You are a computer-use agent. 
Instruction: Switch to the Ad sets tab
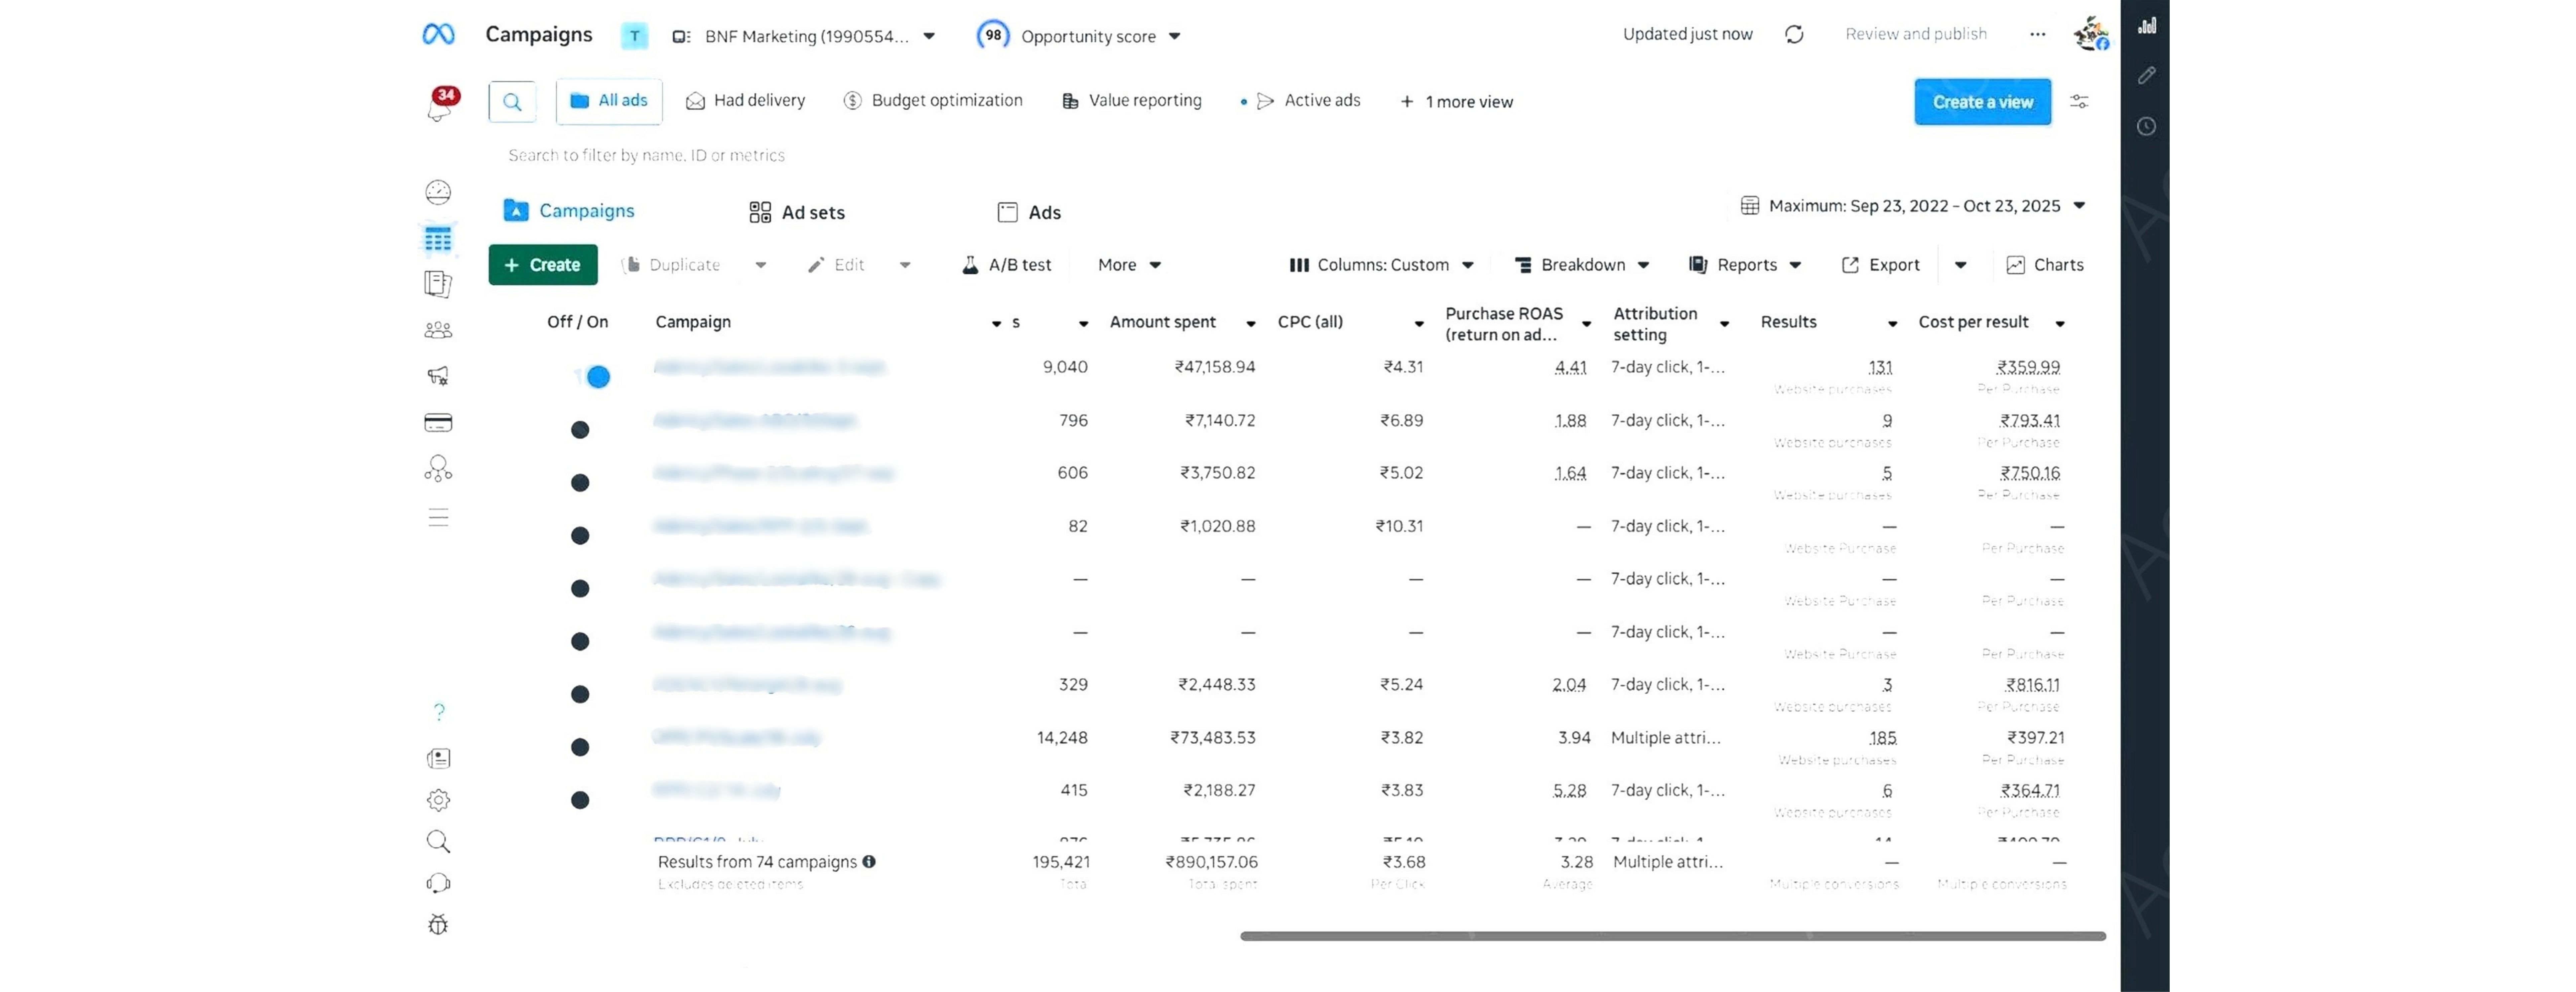[x=797, y=212]
